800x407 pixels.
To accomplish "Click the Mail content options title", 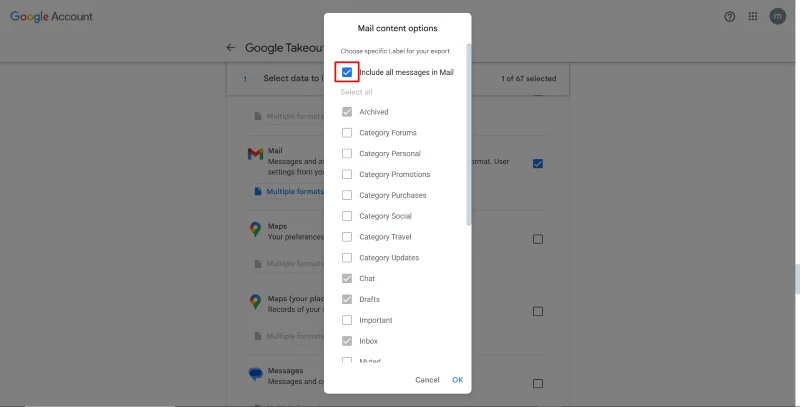I will [397, 29].
